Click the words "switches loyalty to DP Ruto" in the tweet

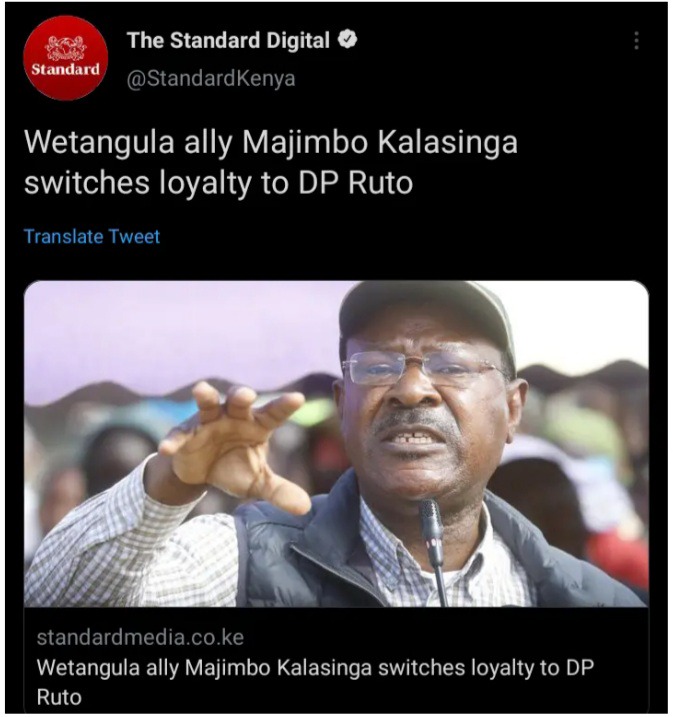(219, 183)
